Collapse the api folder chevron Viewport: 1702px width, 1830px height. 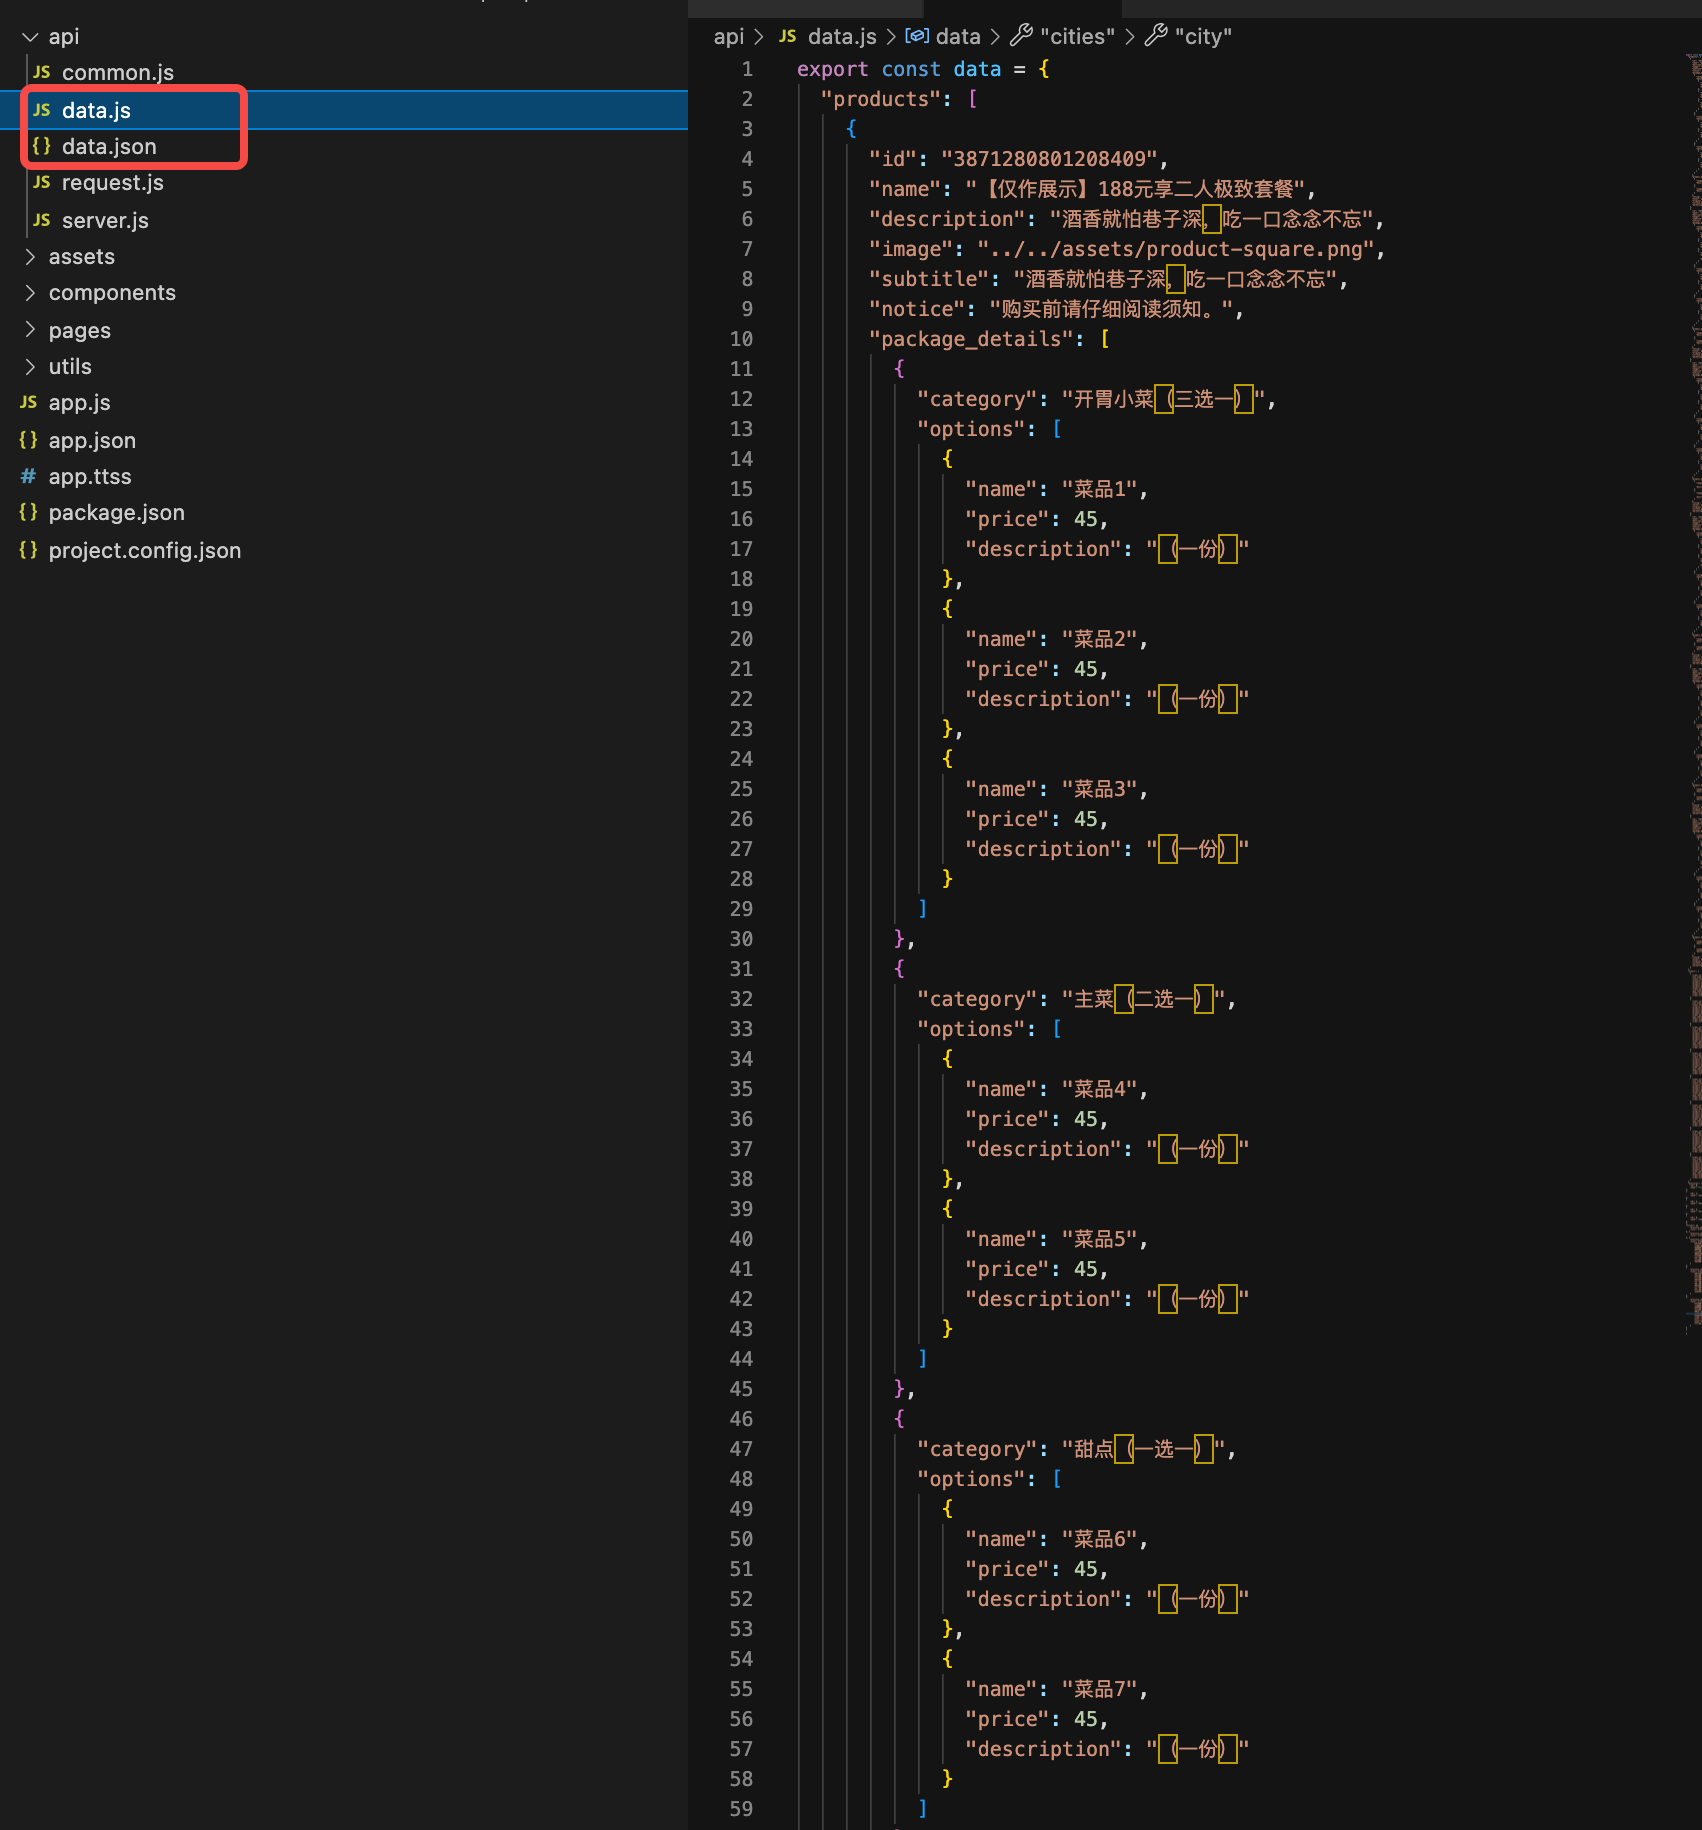(x=30, y=37)
